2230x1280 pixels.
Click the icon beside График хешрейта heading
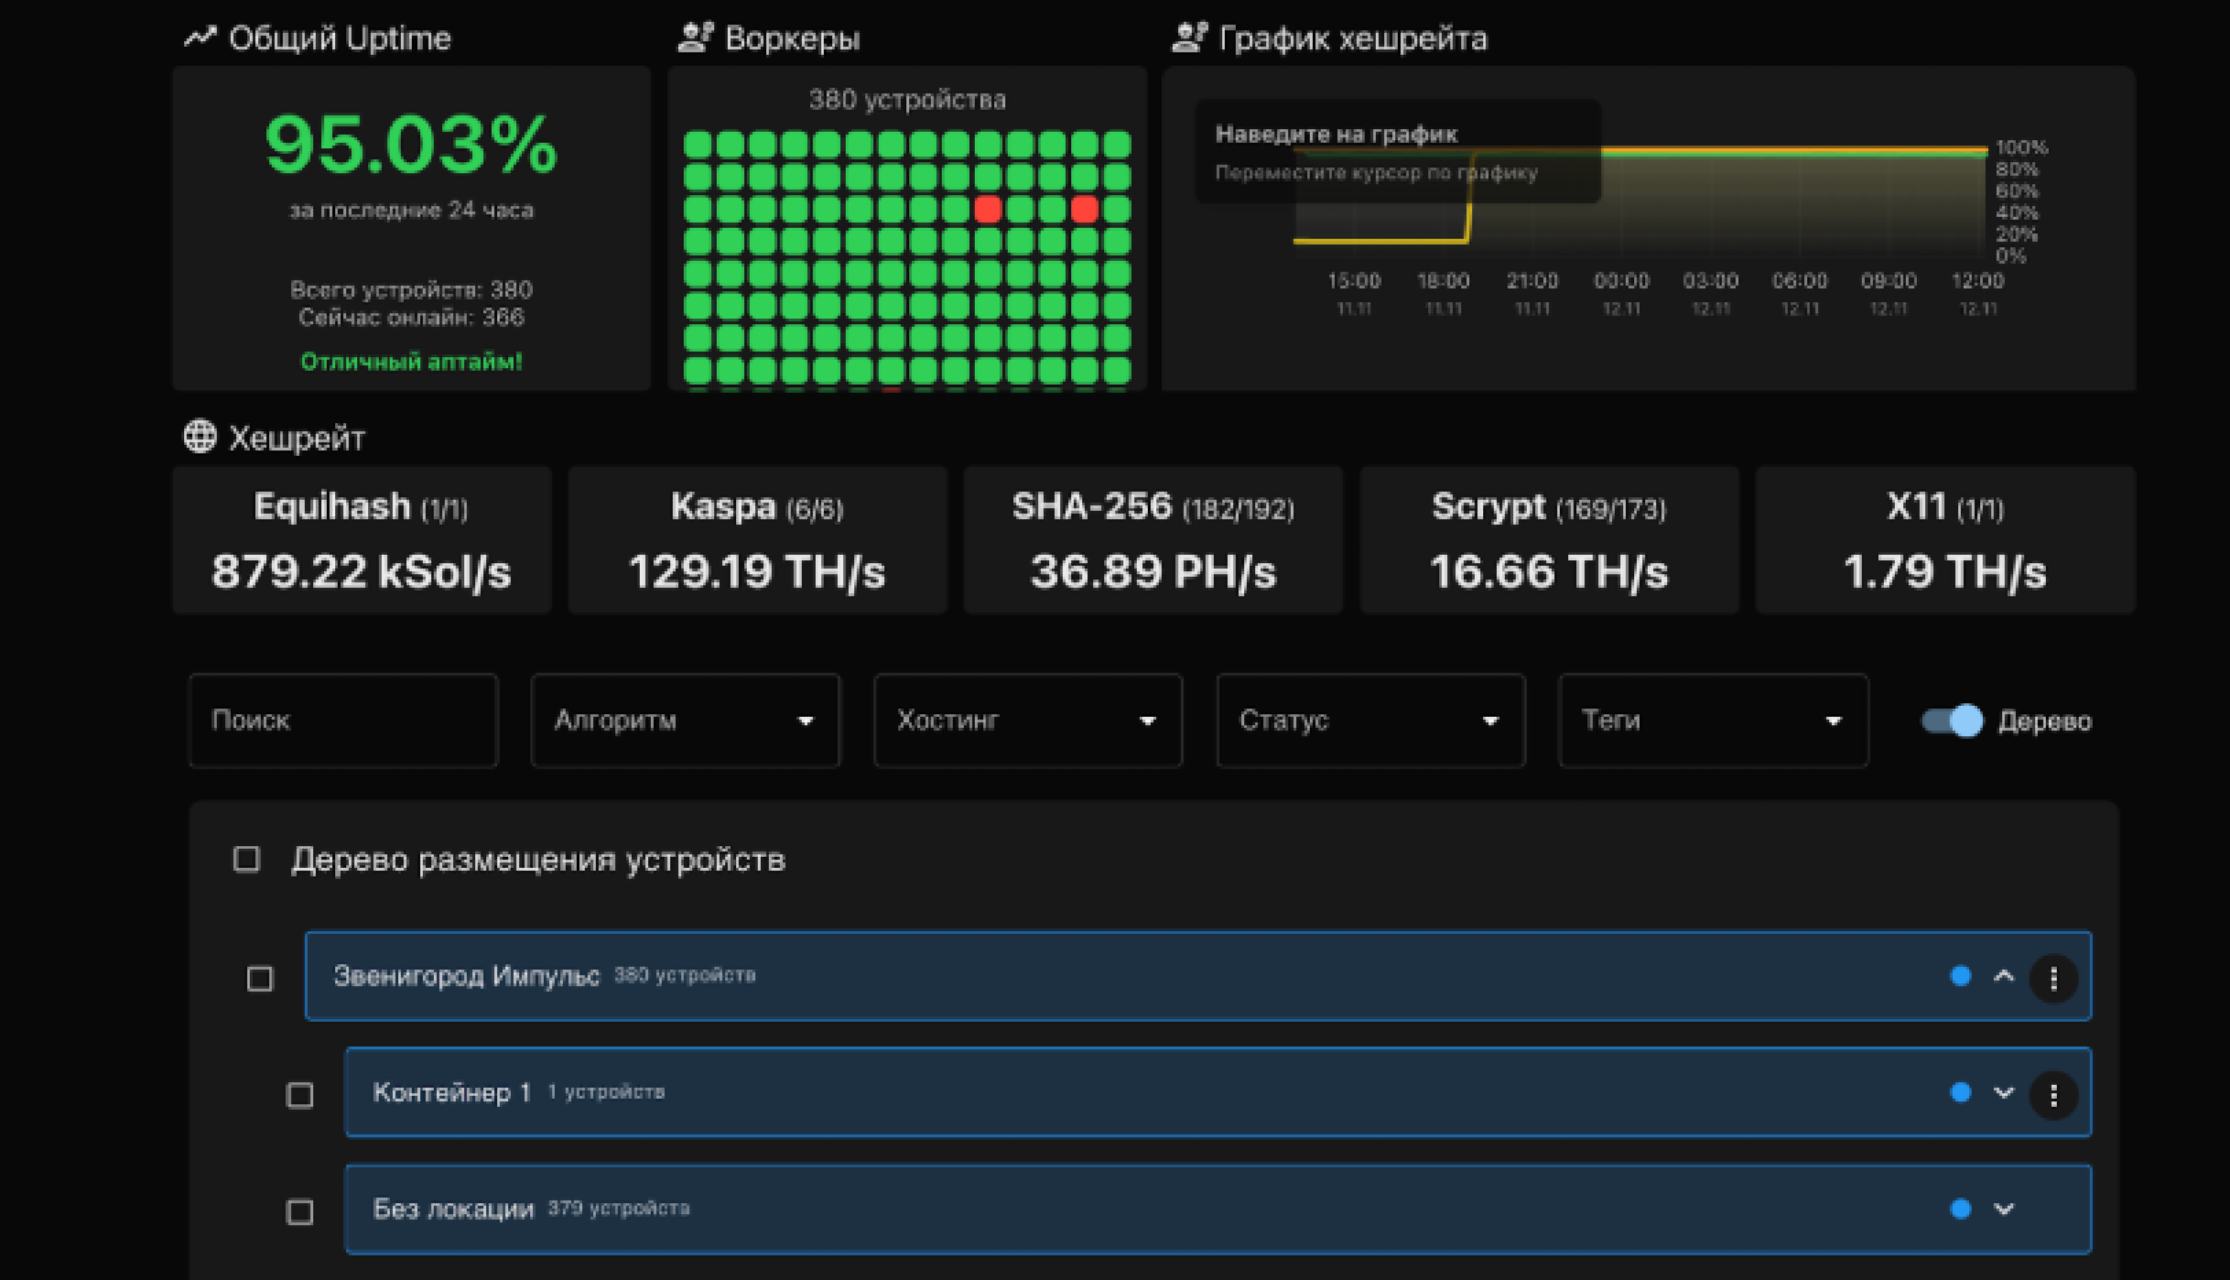coord(1189,37)
